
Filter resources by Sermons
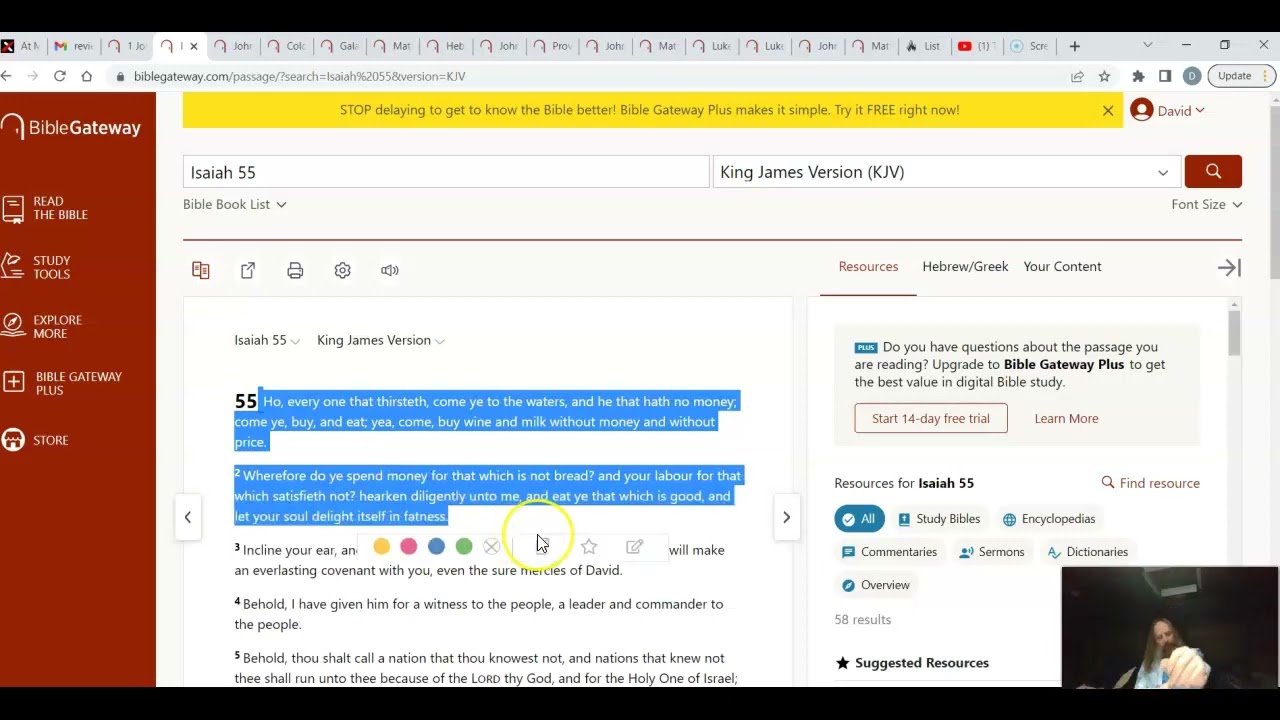pyautogui.click(x=992, y=552)
